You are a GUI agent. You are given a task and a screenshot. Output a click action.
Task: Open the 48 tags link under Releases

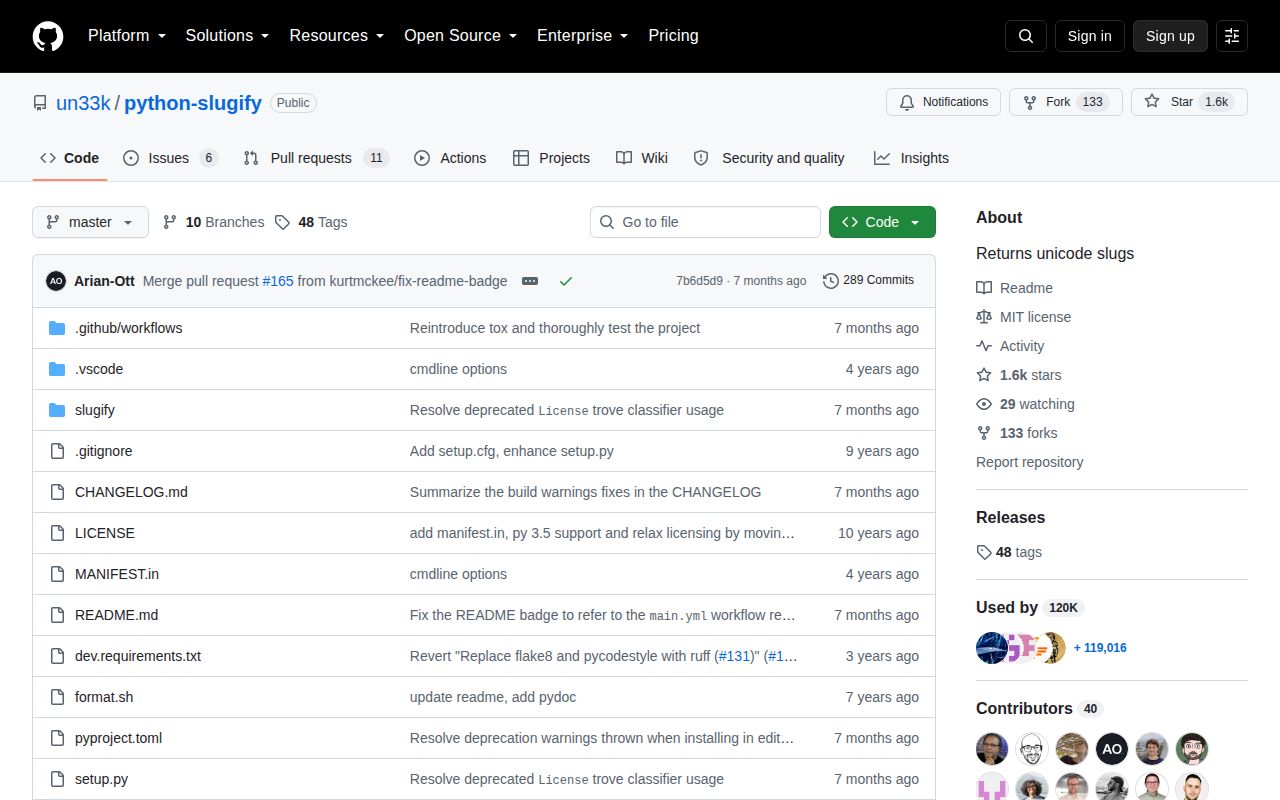(1009, 552)
